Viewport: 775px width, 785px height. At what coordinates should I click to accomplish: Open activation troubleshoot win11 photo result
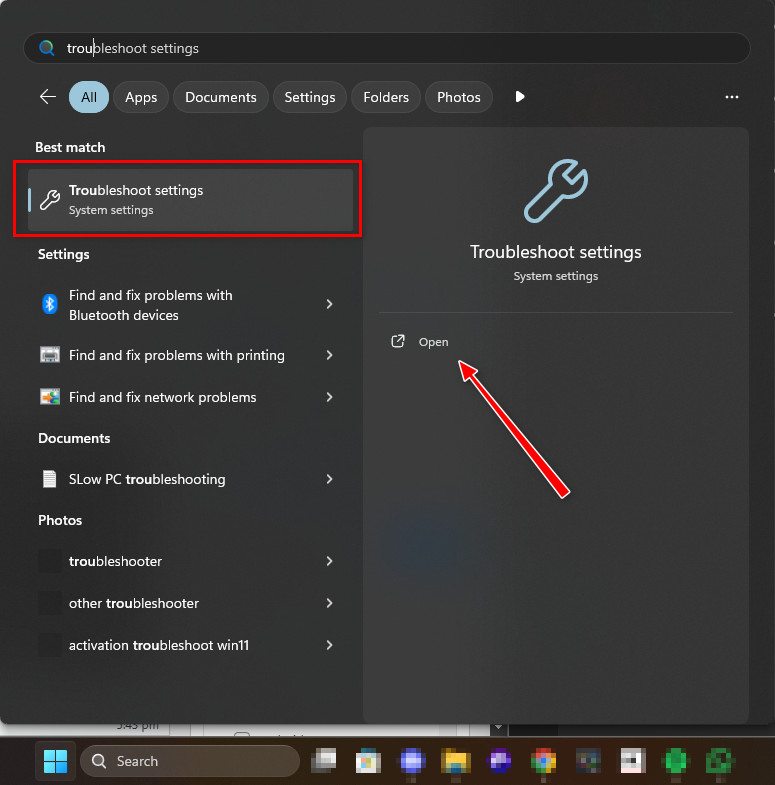188,646
